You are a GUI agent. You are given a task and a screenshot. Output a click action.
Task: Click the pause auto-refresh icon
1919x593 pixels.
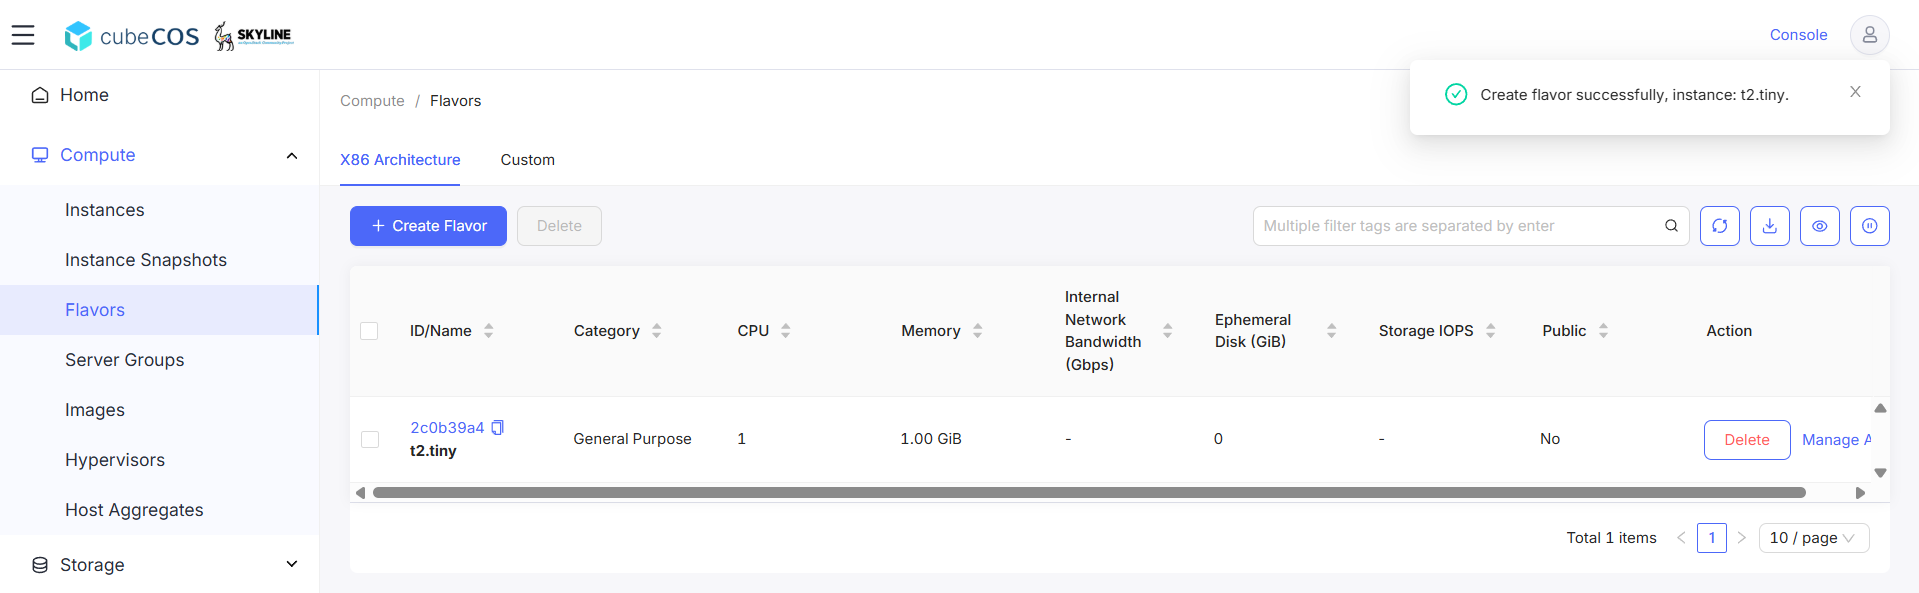pyautogui.click(x=1869, y=226)
